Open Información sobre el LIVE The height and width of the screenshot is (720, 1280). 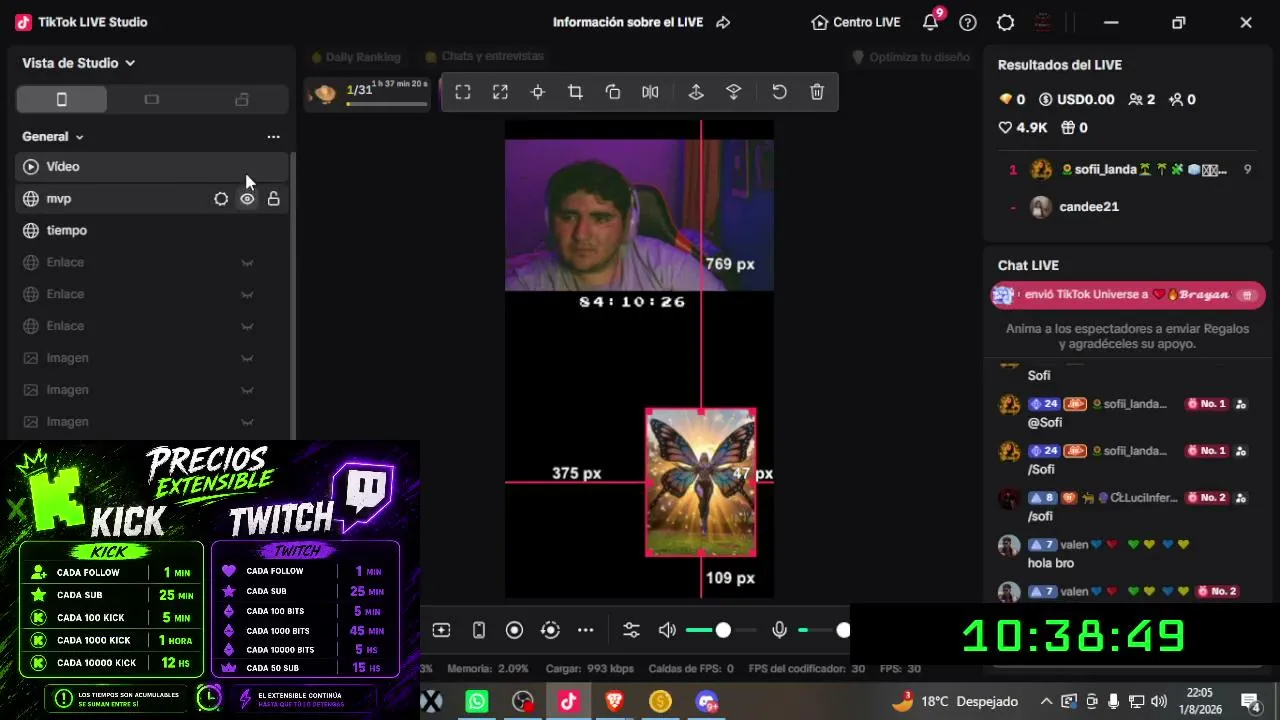pos(628,22)
